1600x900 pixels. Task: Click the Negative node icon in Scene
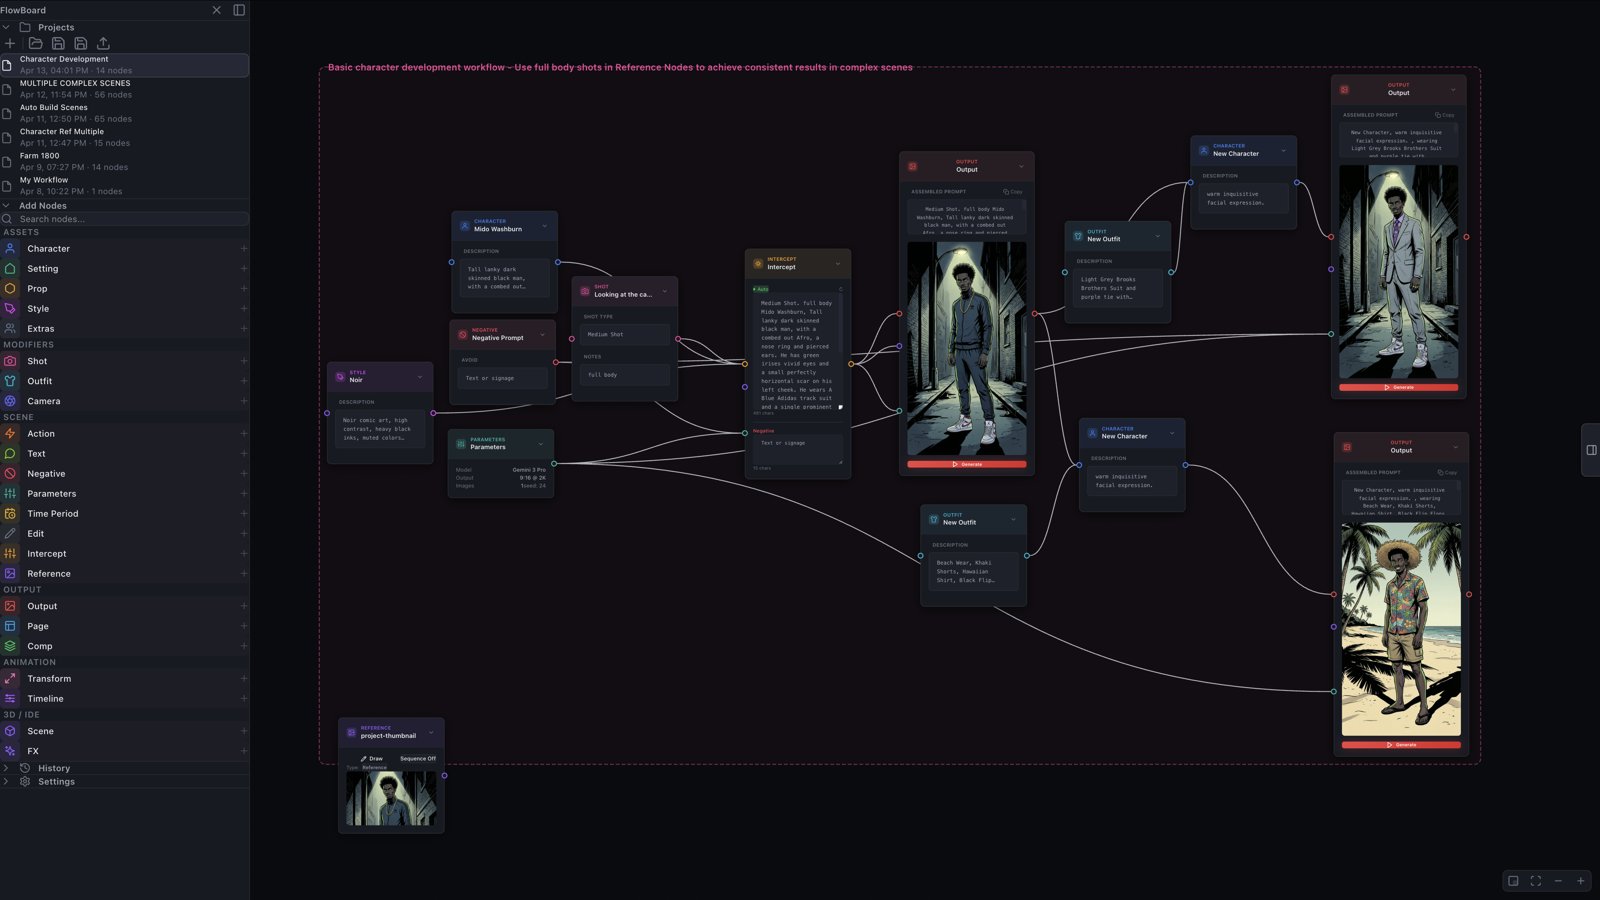coord(10,473)
